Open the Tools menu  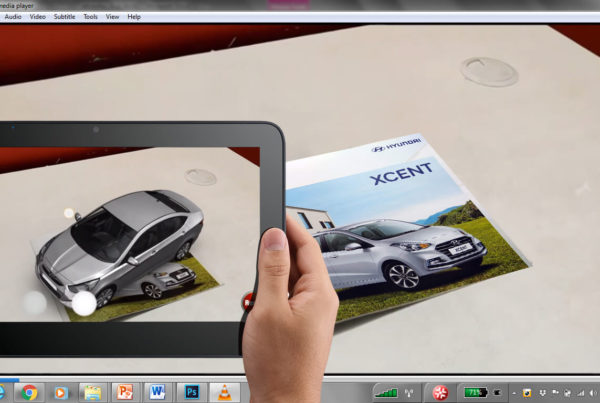click(90, 17)
